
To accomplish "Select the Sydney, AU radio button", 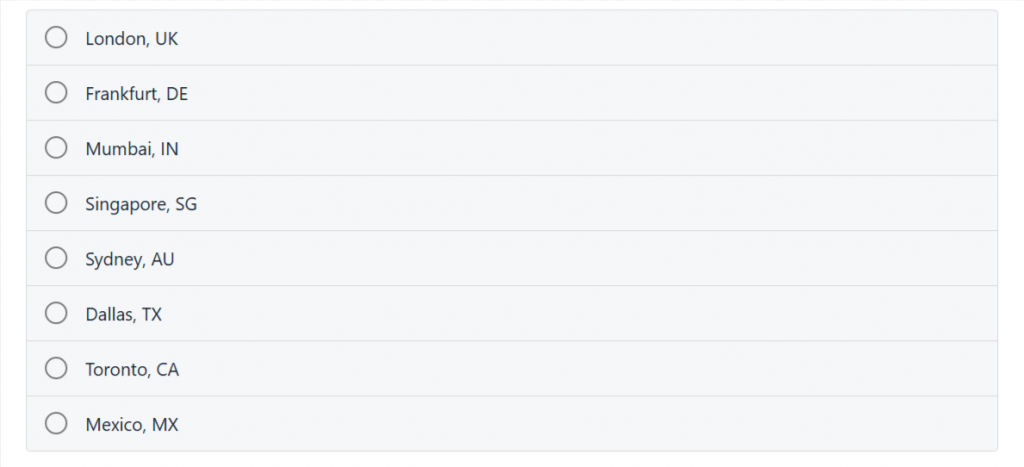I will 56,258.
